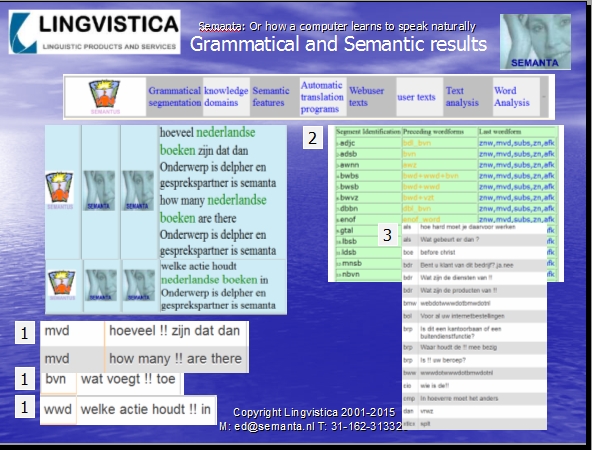Open the Grammatical segmentation link
Viewport: 592px width, 450px height.
[174, 97]
